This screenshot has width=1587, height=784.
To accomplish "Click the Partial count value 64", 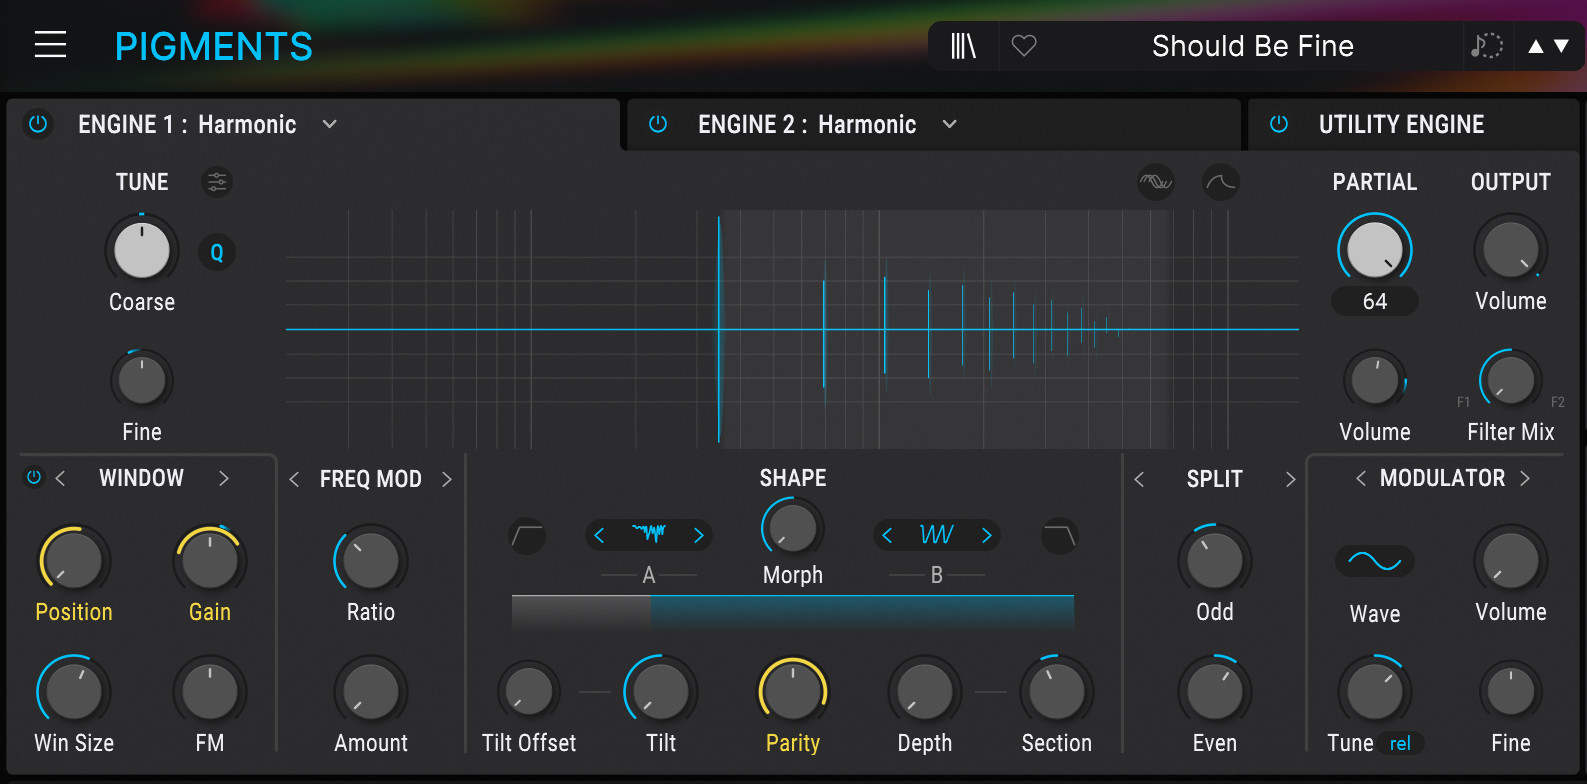I will click(x=1375, y=301).
